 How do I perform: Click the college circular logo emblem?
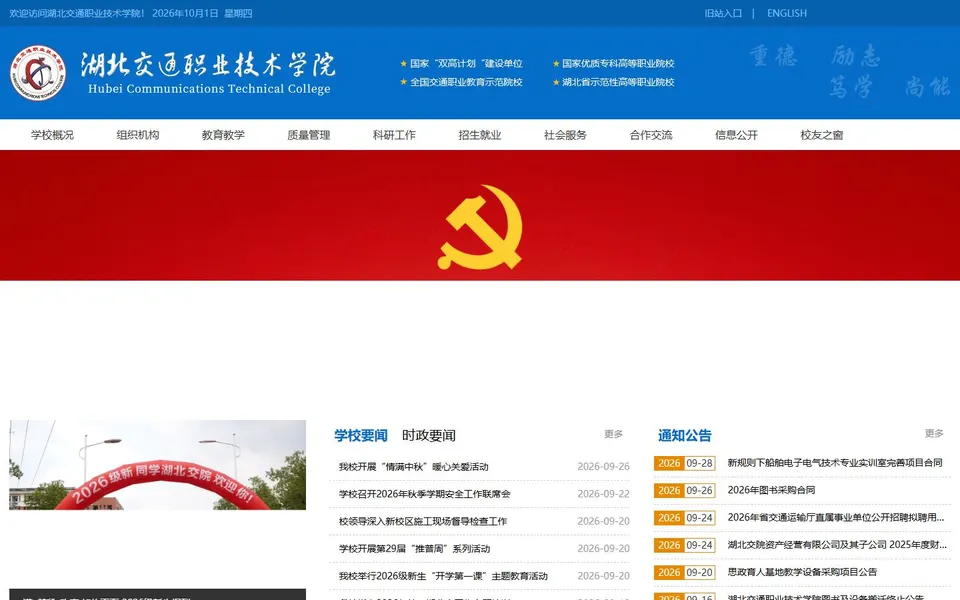coord(38,73)
